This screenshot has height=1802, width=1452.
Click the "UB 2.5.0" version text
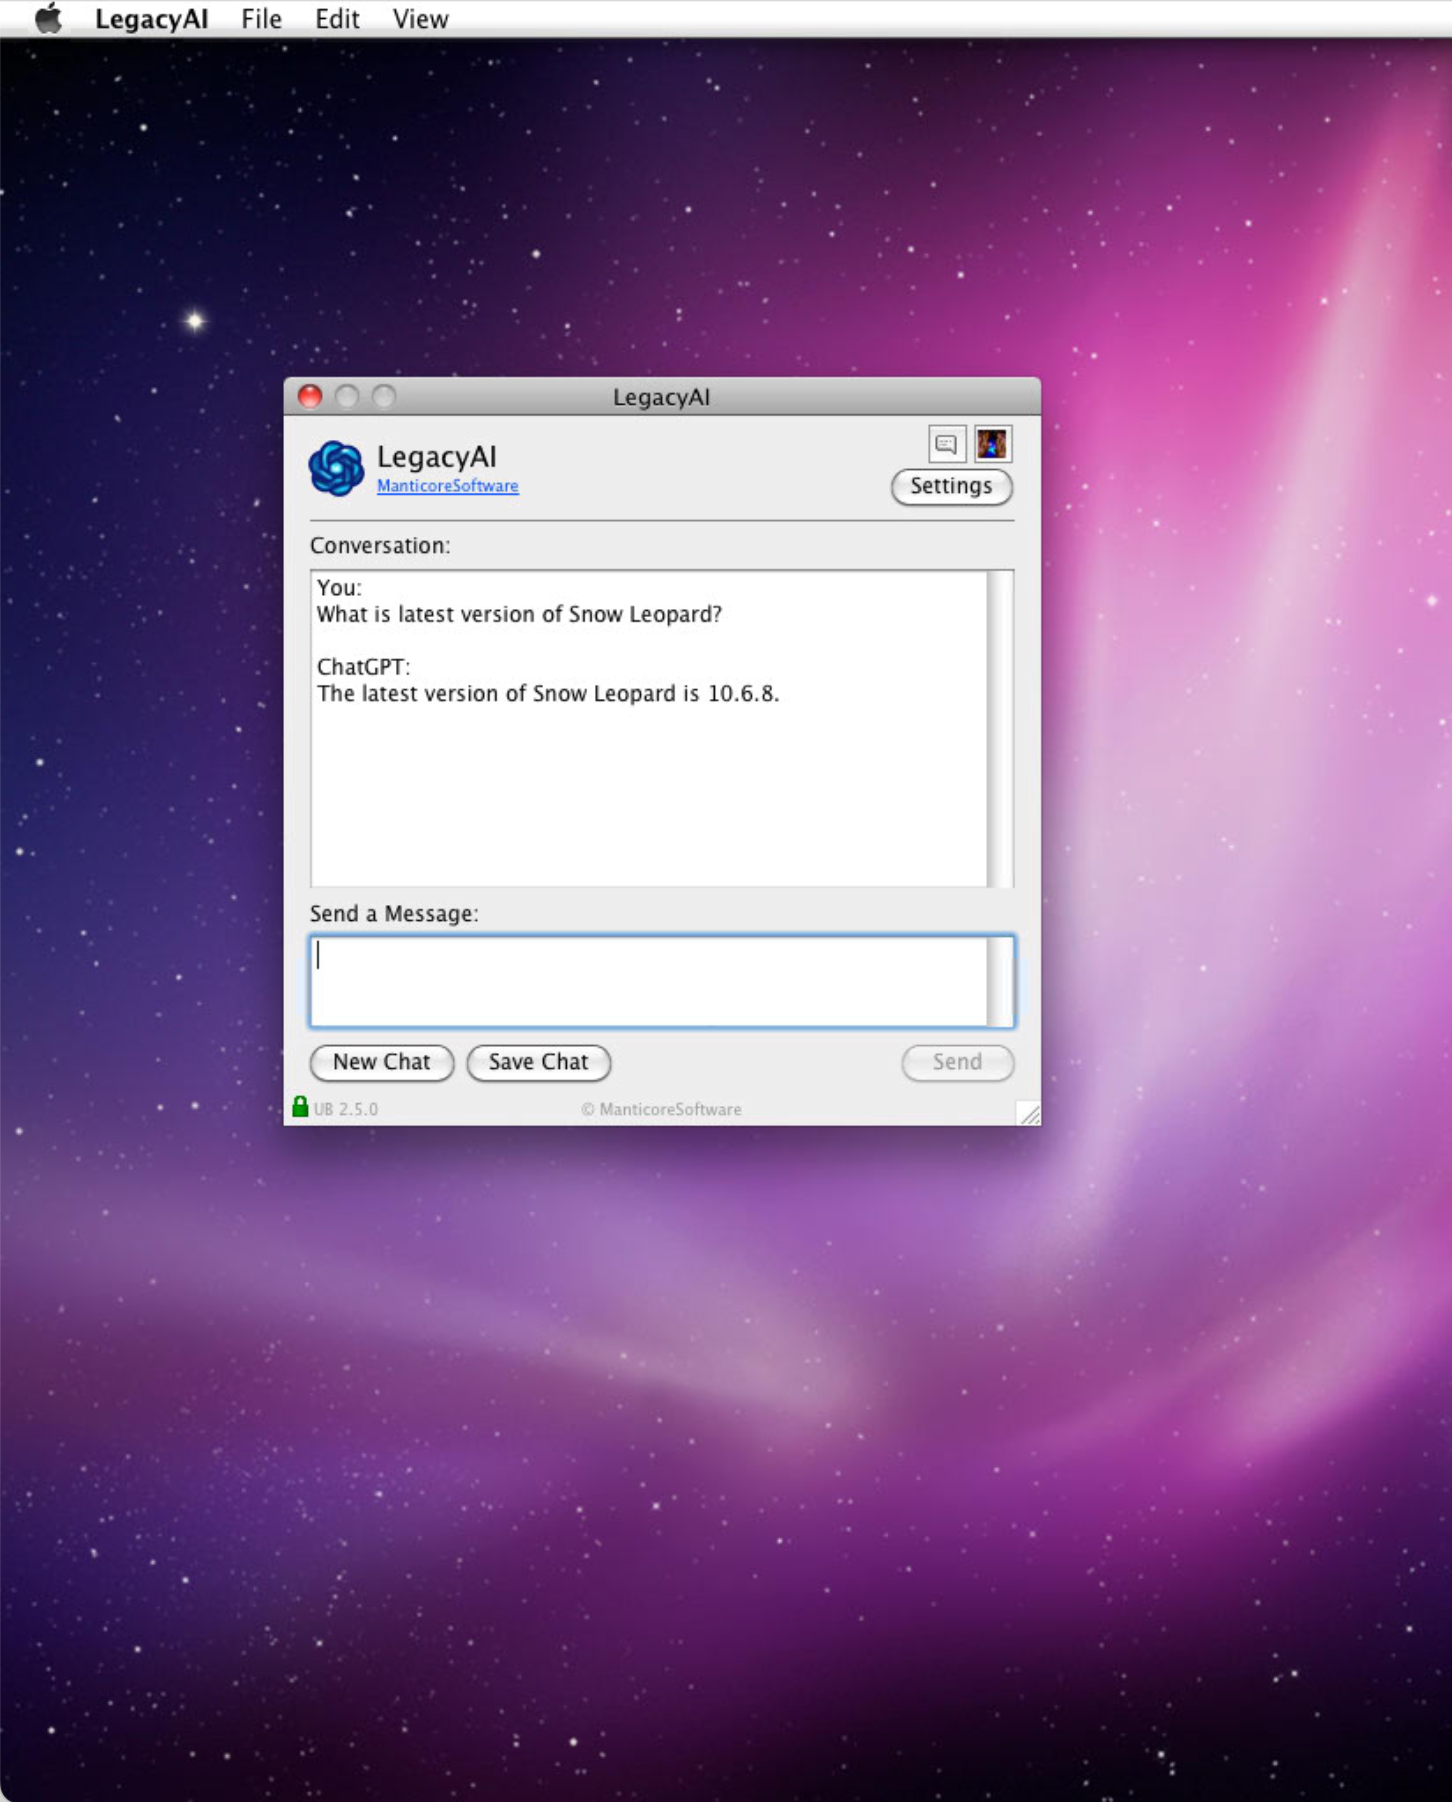point(346,1109)
